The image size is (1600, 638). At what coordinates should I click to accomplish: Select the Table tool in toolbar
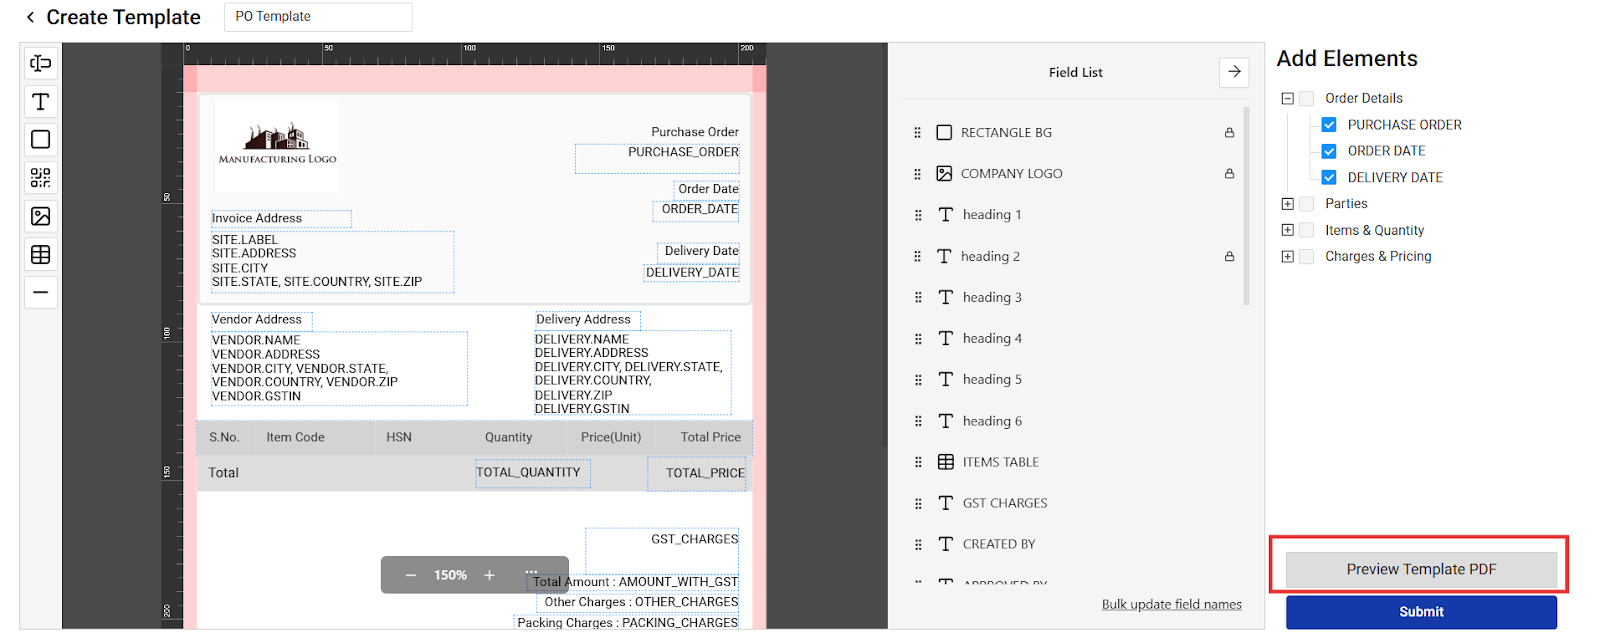[x=41, y=255]
